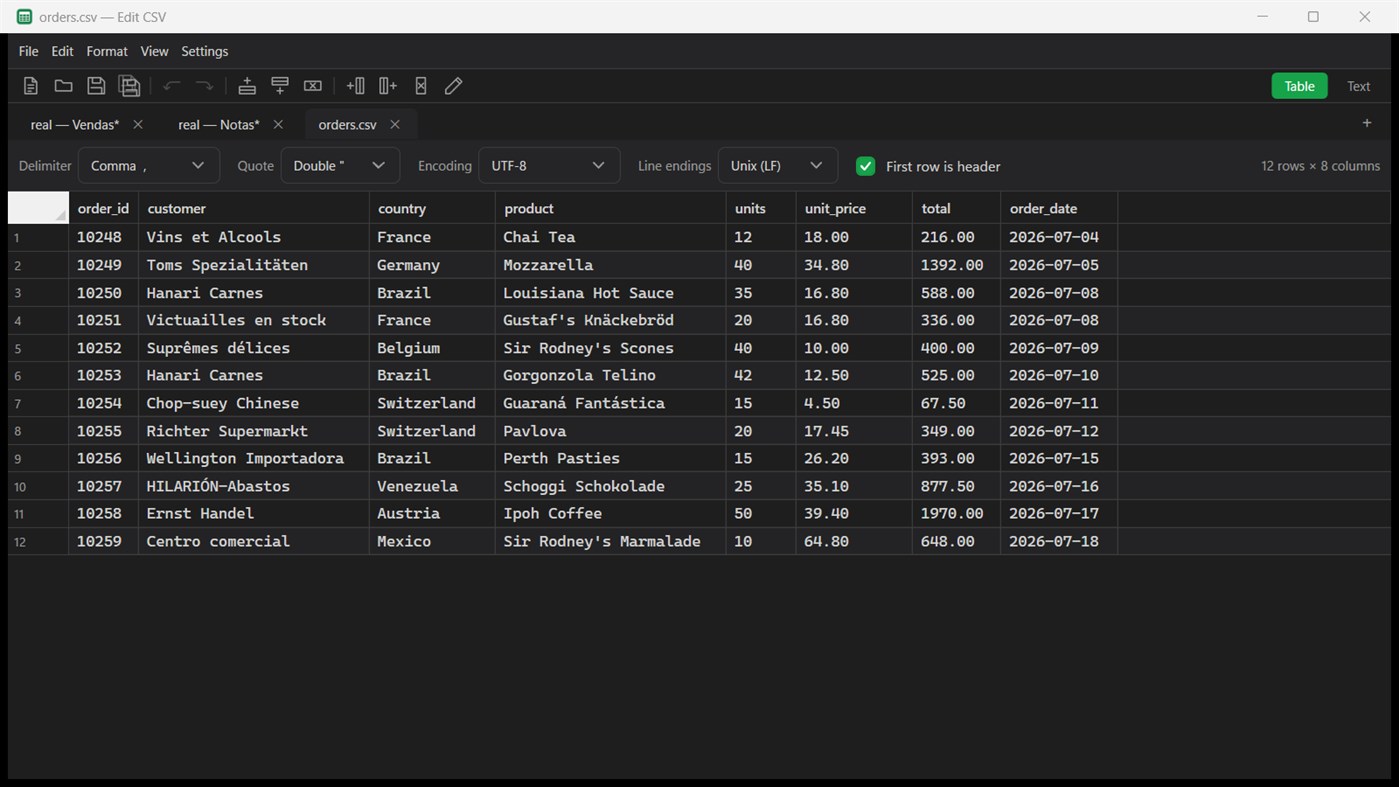The width and height of the screenshot is (1399, 787).
Task: Click the Undo arrow icon
Action: [171, 86]
